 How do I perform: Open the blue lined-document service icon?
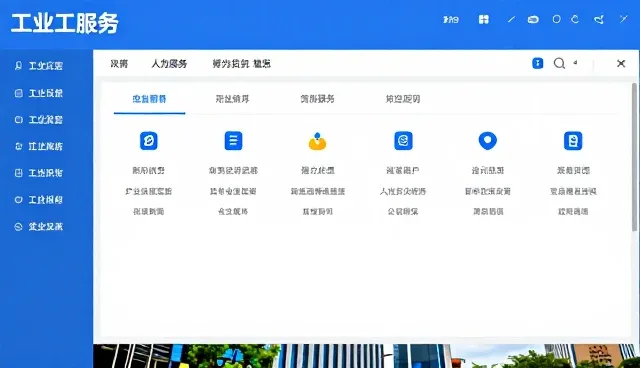pyautogui.click(x=233, y=141)
